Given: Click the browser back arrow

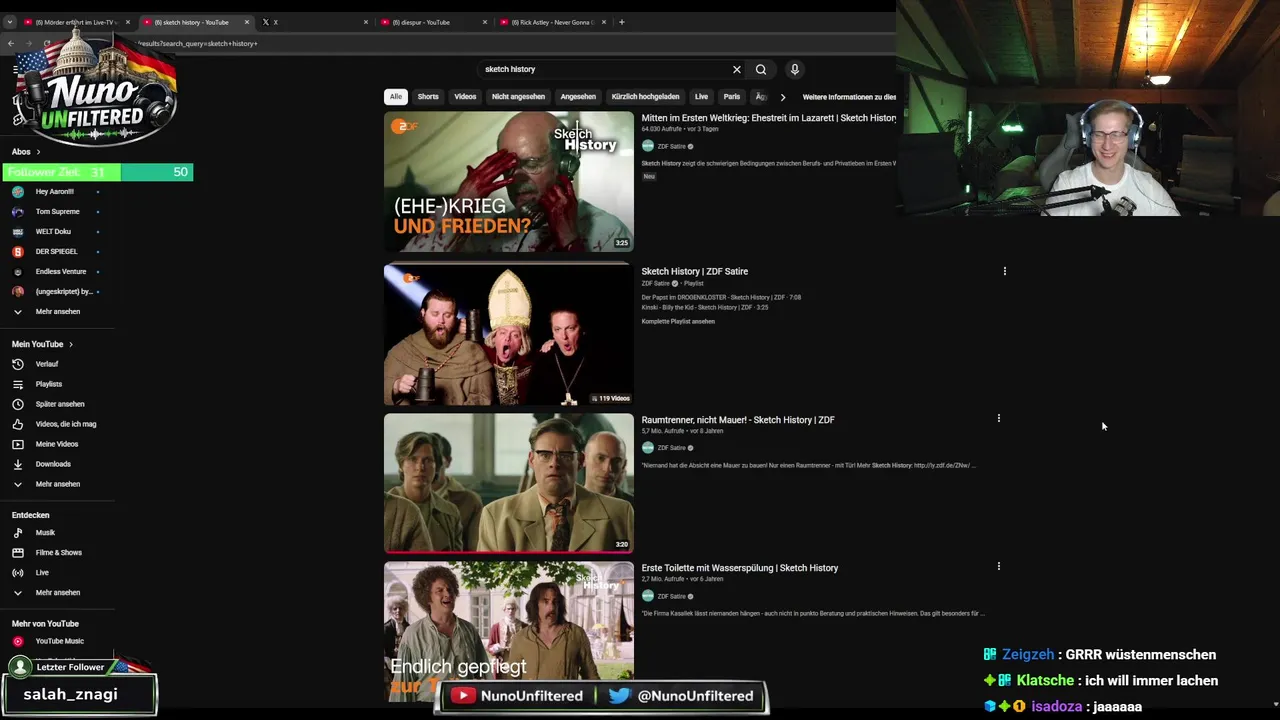Looking at the screenshot, I should (11, 43).
